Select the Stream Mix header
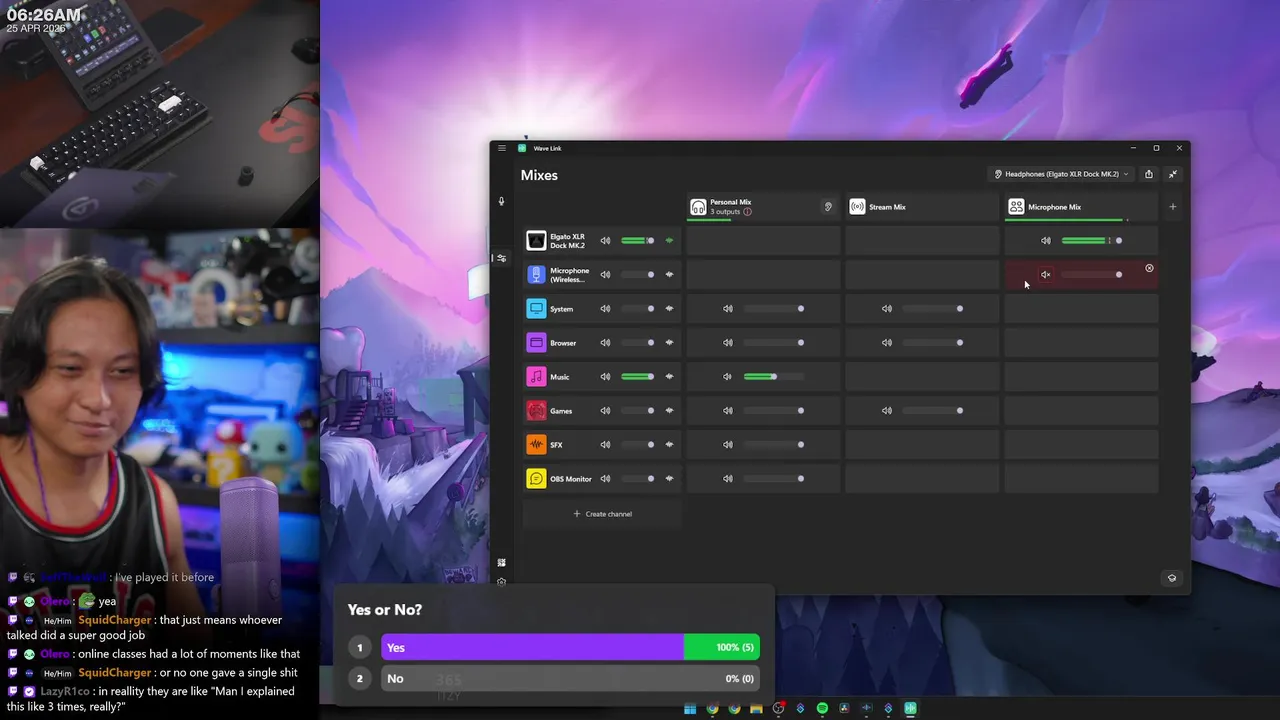 coord(921,207)
